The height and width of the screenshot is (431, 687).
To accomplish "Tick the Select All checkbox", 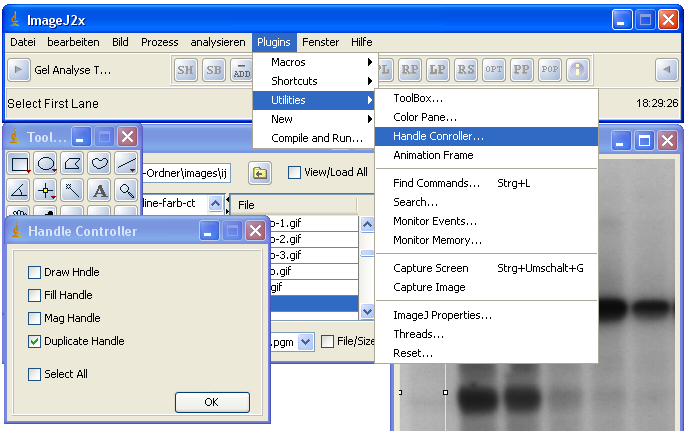I will (x=34, y=374).
